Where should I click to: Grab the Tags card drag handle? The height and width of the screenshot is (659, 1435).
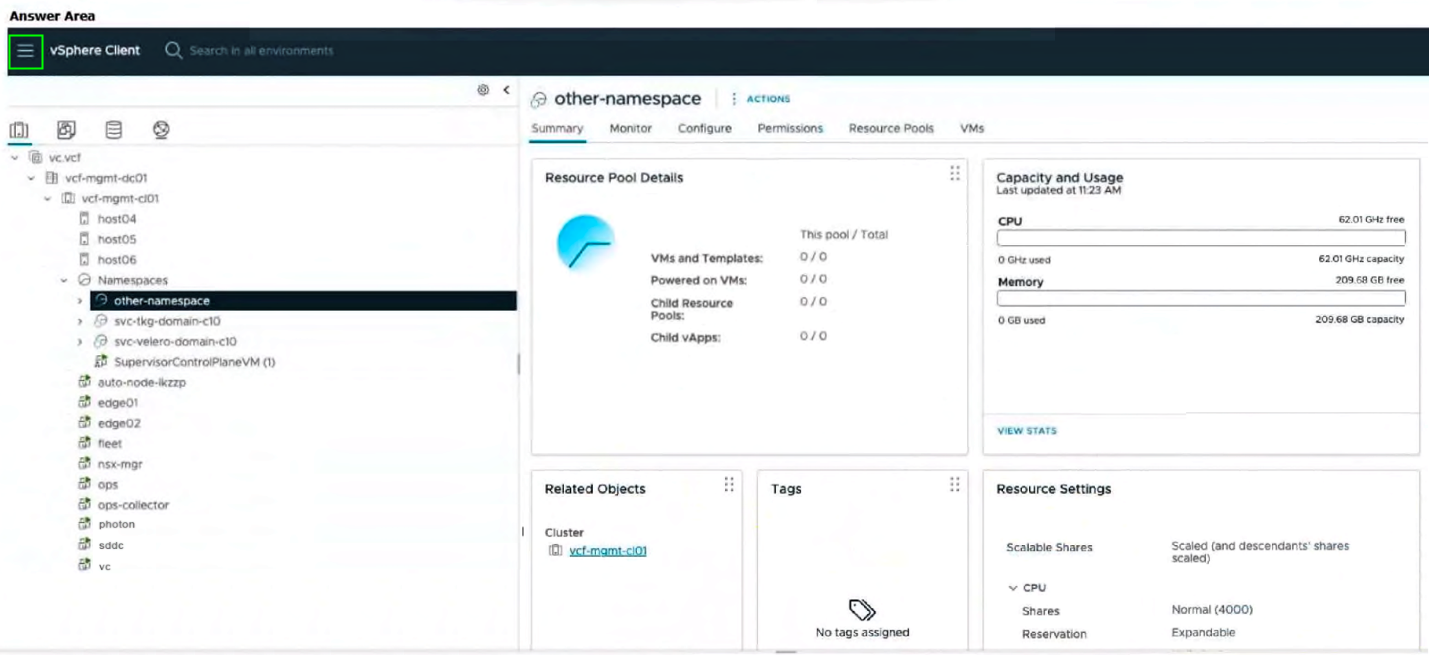click(955, 485)
